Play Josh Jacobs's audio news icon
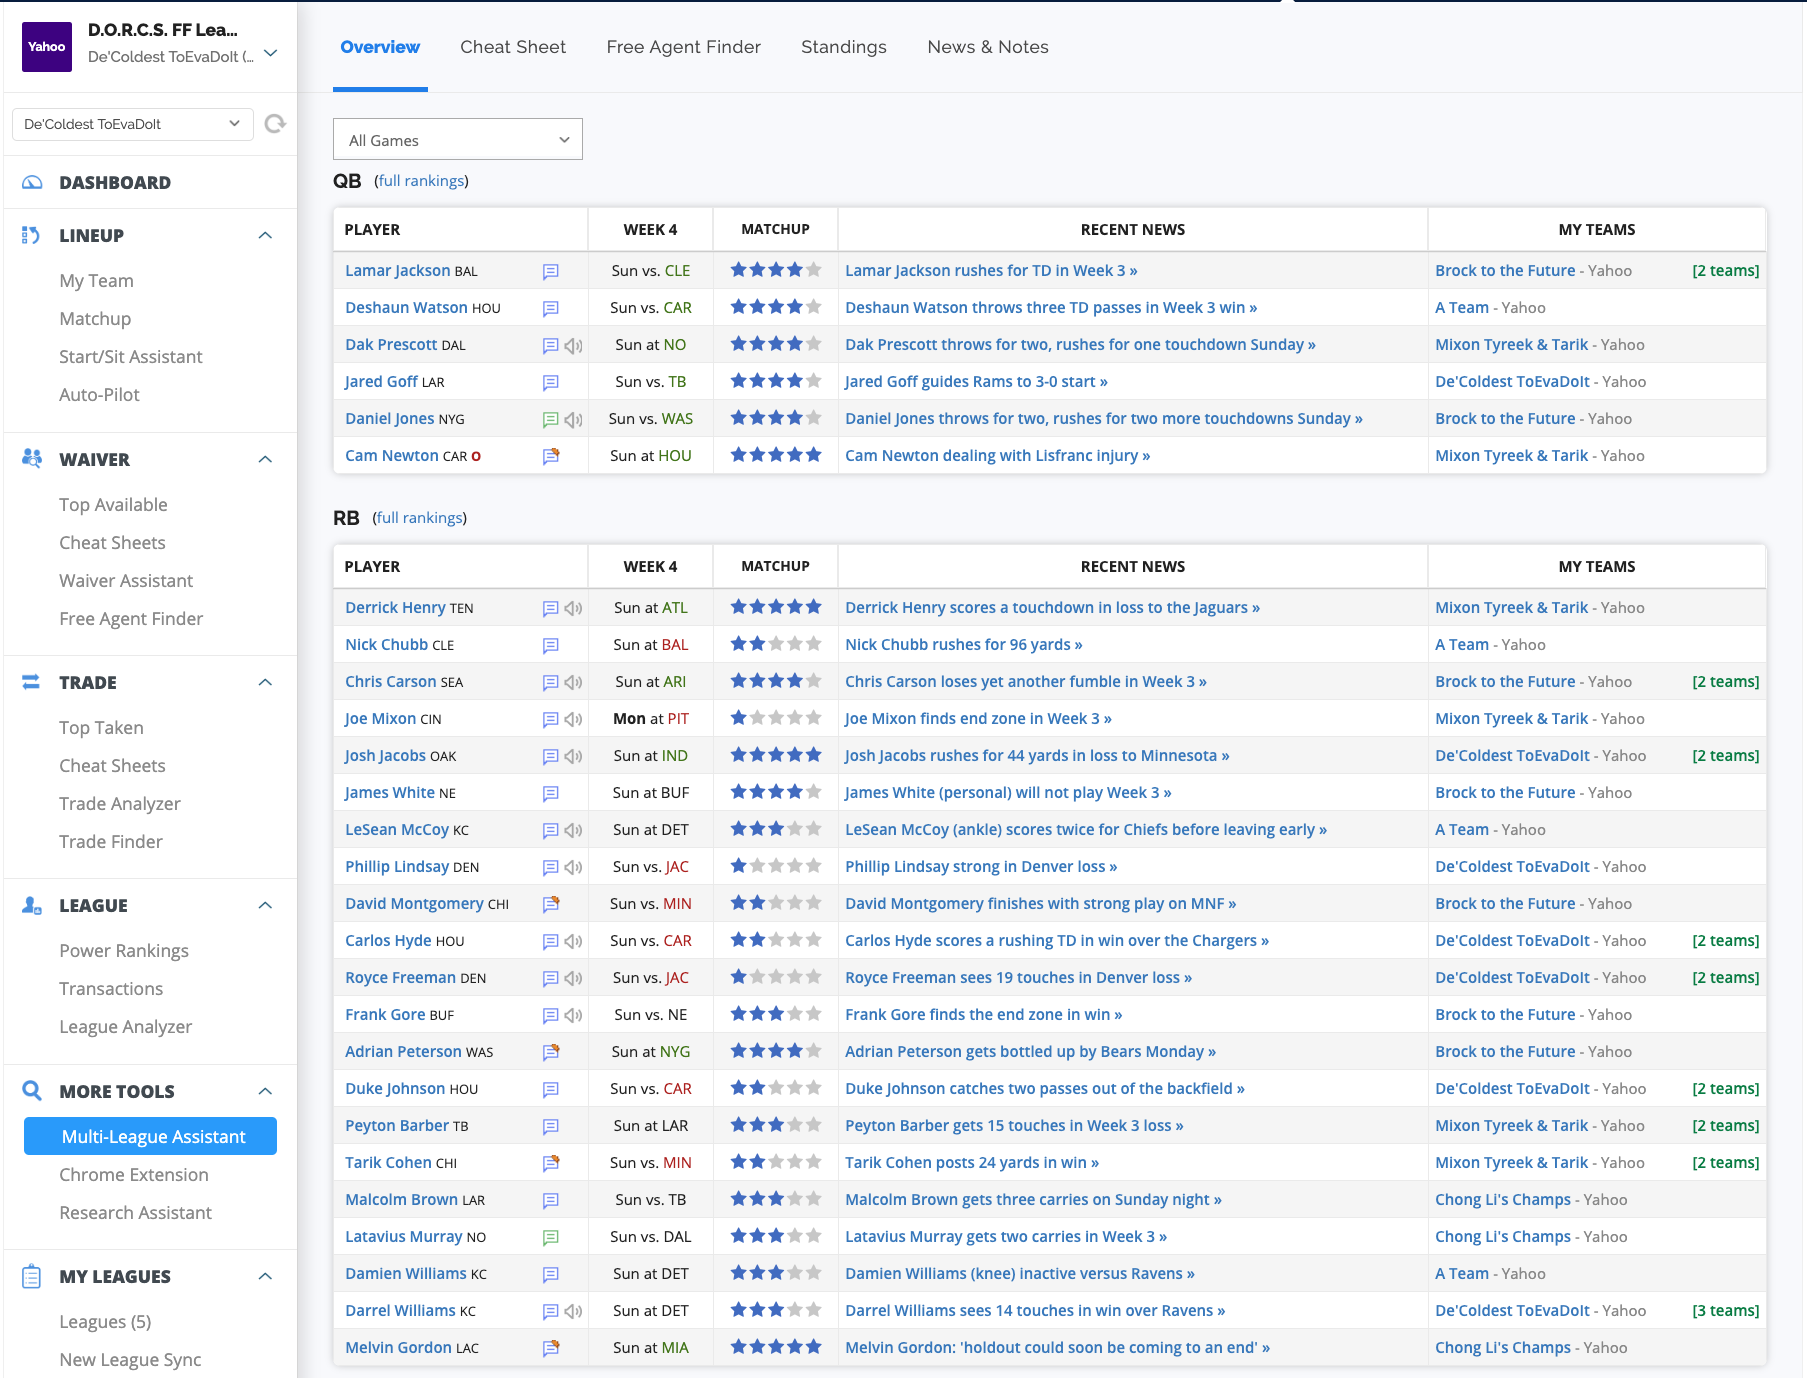 coord(573,756)
